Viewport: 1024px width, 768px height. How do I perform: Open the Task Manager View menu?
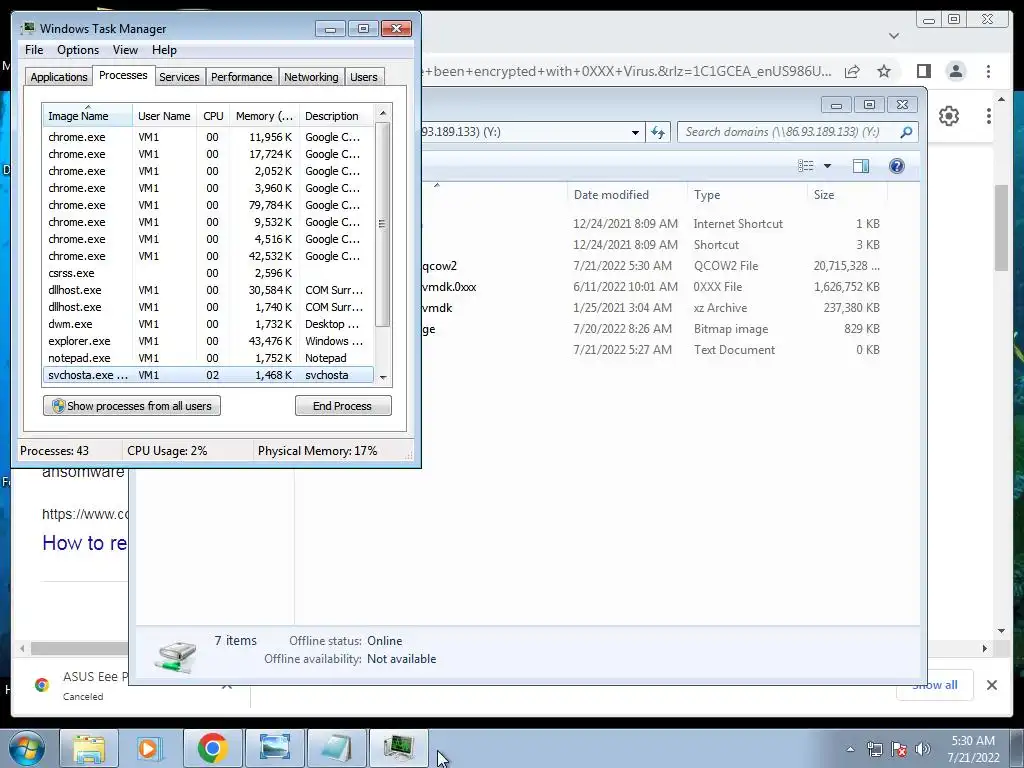pyautogui.click(x=125, y=50)
